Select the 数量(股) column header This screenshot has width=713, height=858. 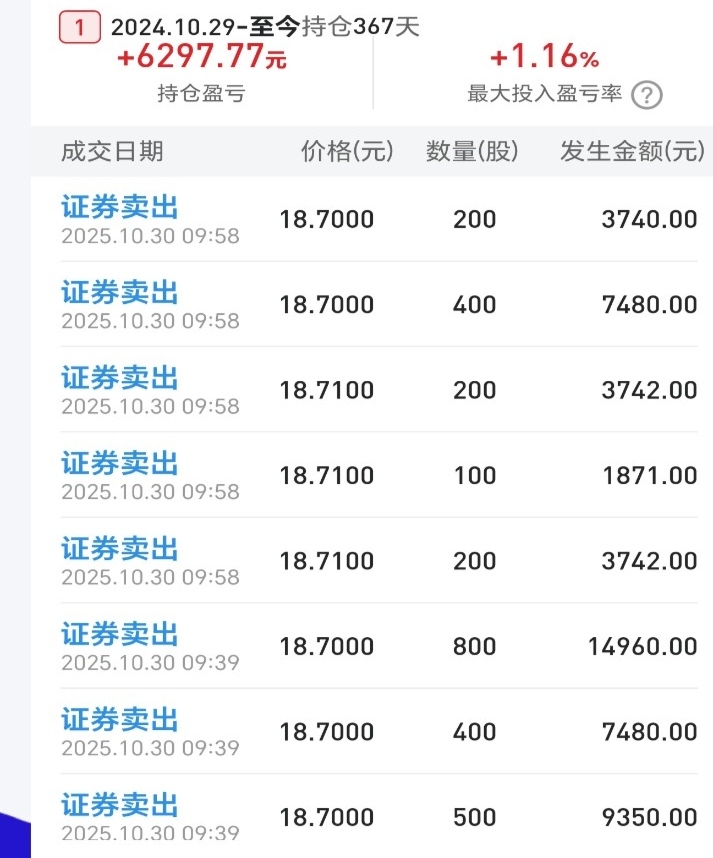(473, 152)
